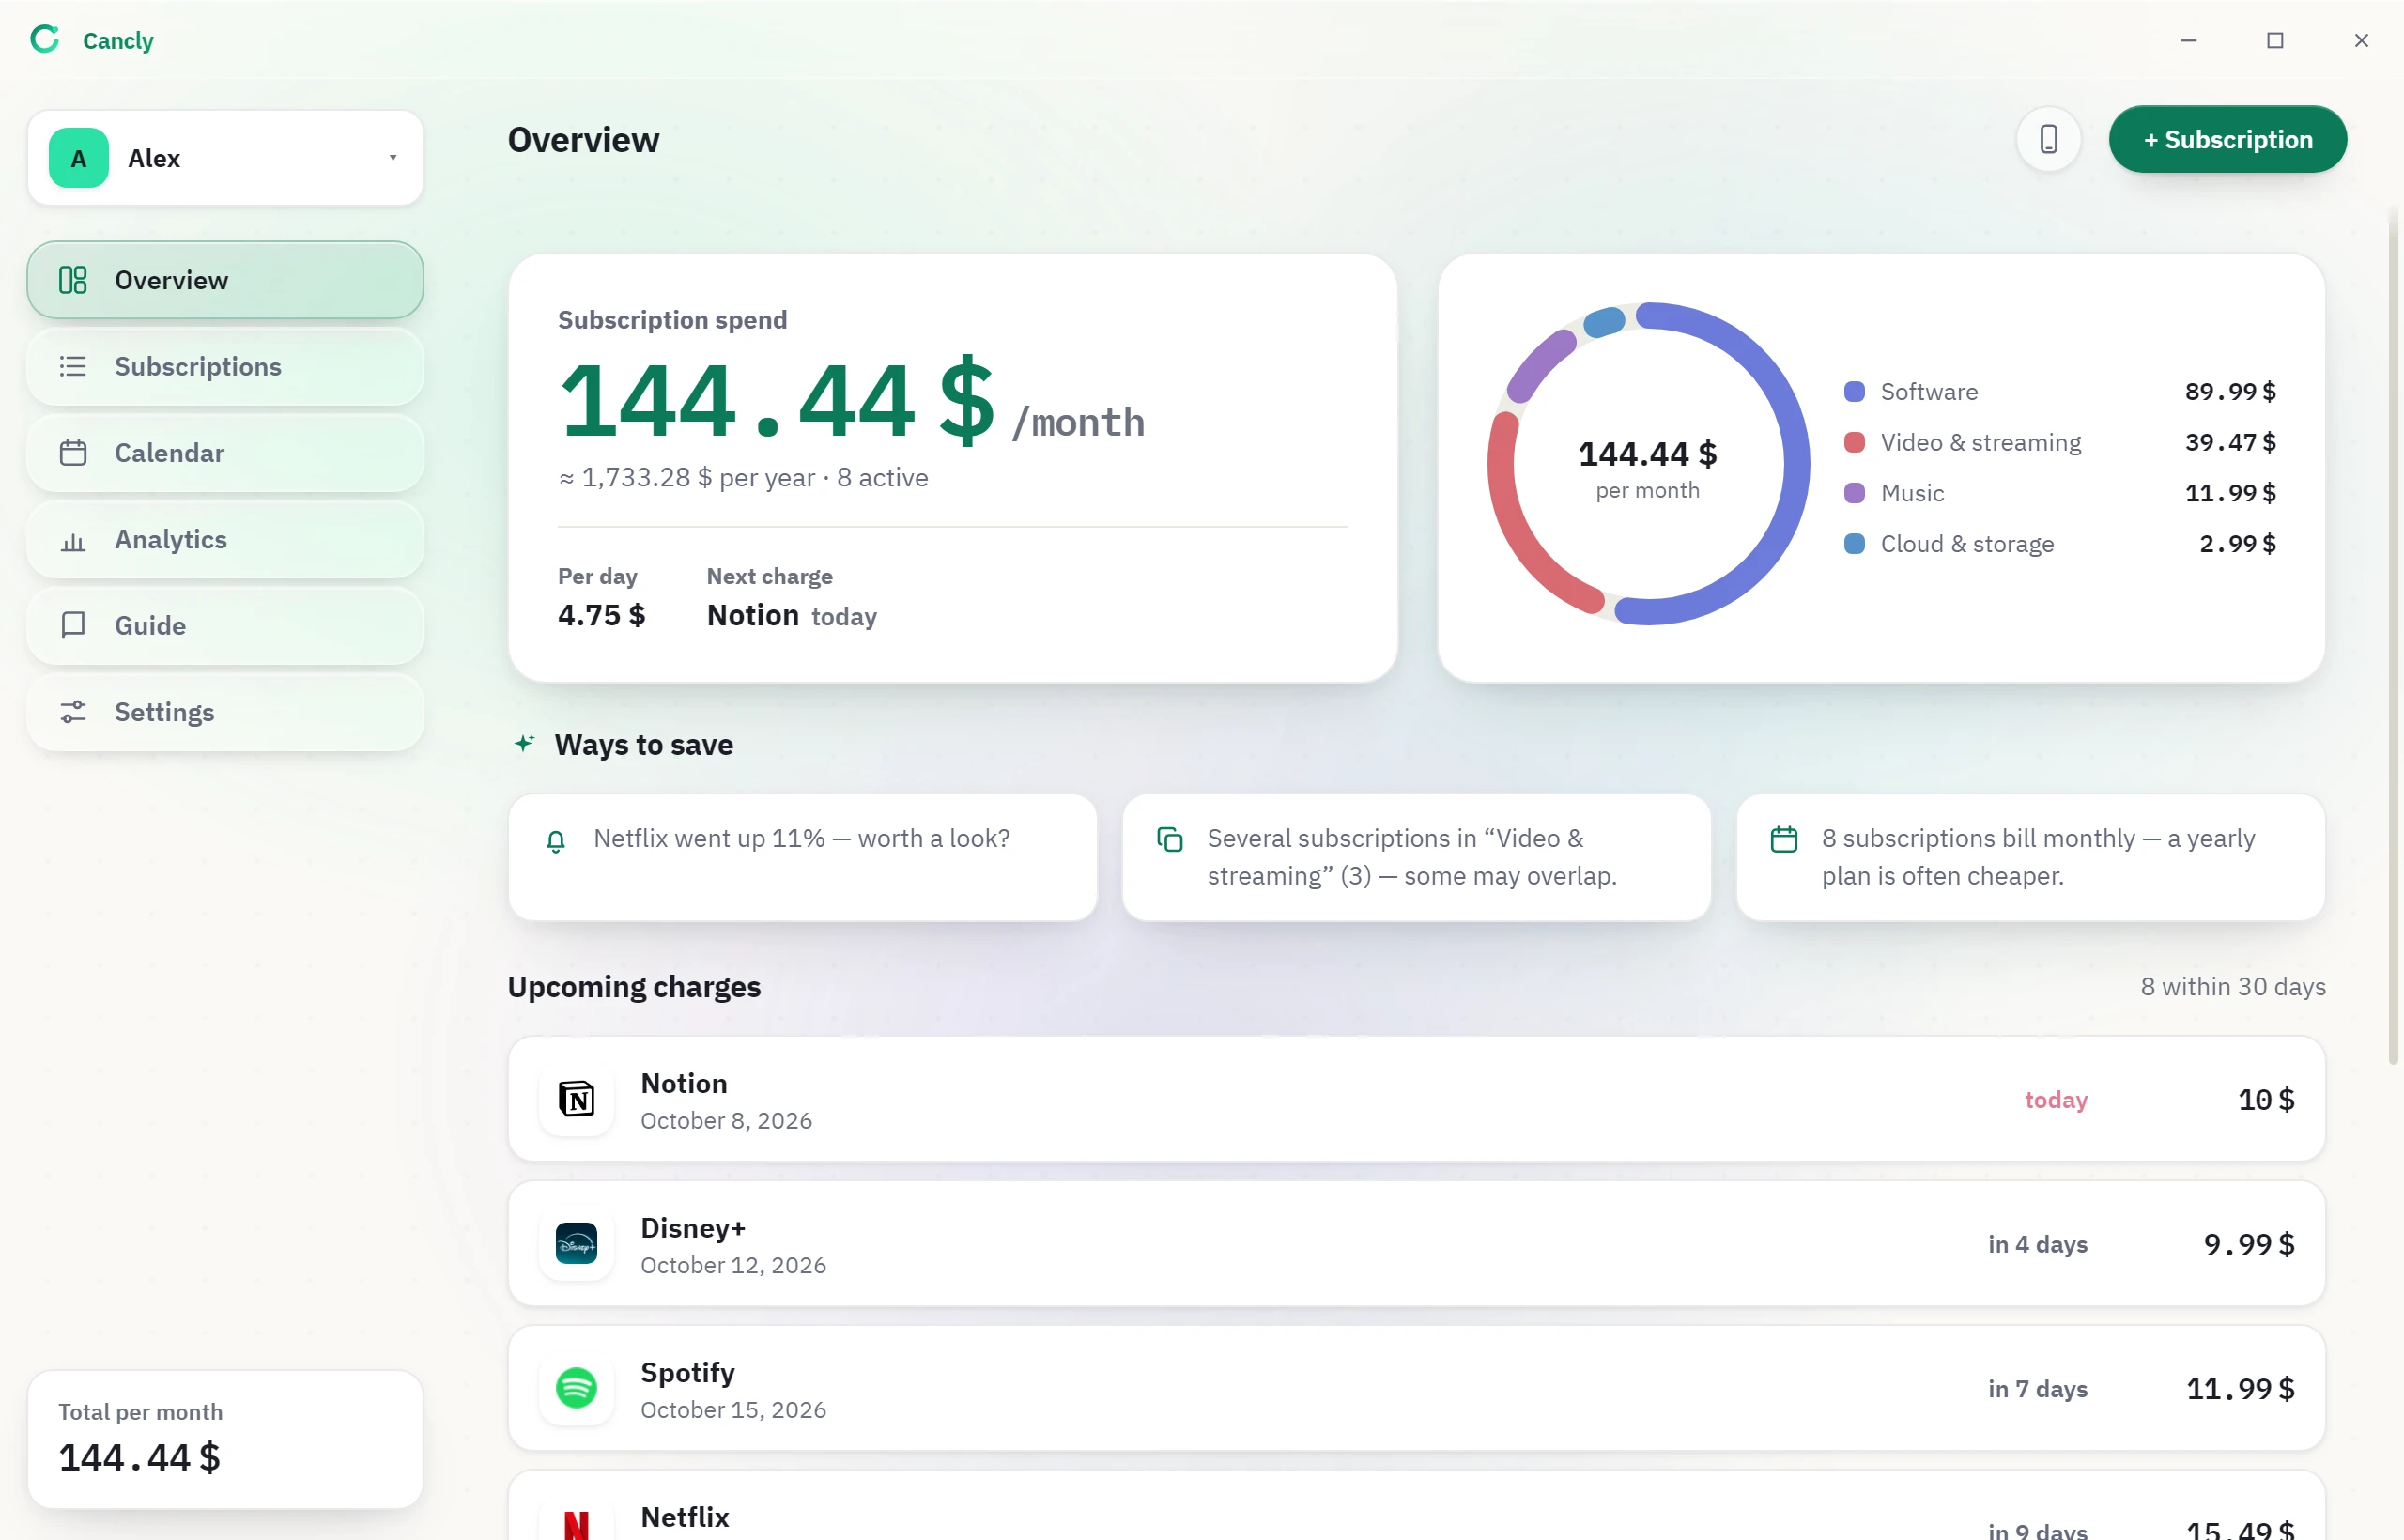Click the green Alex avatar

(78, 158)
